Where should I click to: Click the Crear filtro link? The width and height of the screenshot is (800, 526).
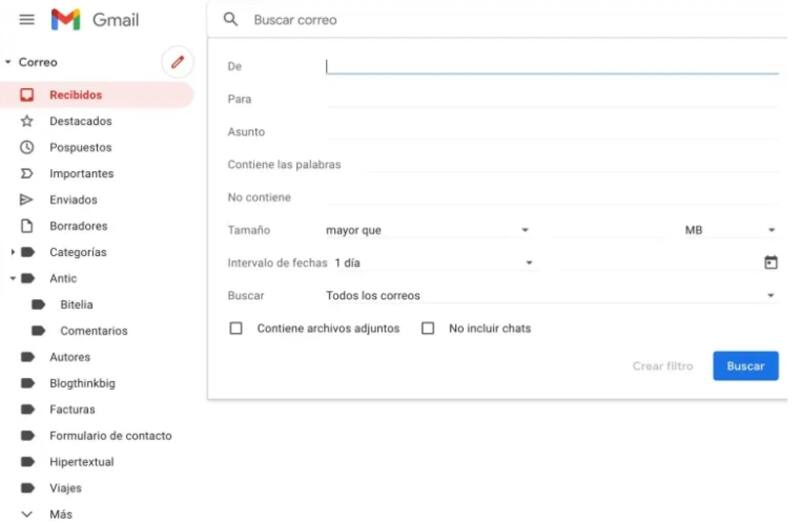pyautogui.click(x=662, y=366)
